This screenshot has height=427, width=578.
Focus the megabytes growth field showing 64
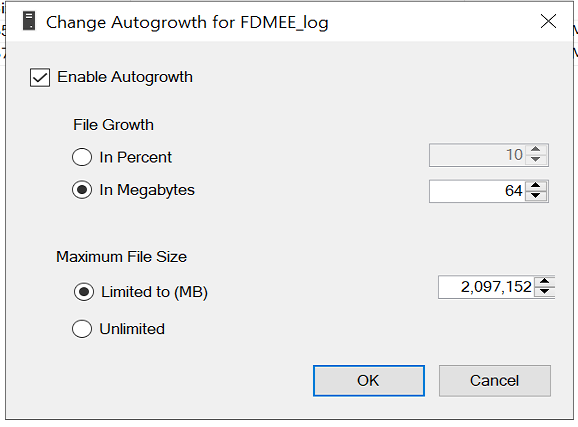478,191
